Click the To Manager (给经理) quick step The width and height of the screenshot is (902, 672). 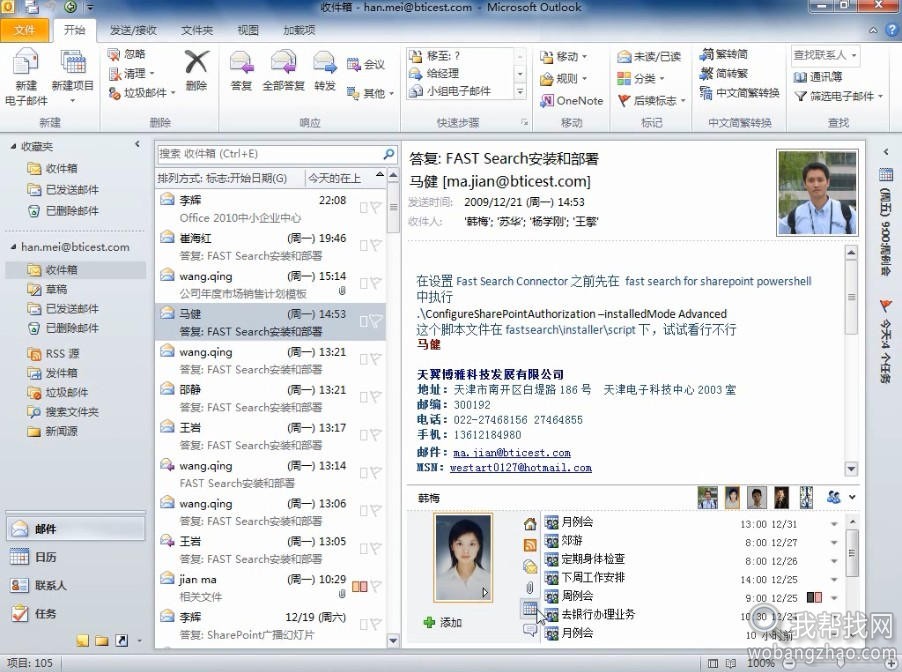434,73
